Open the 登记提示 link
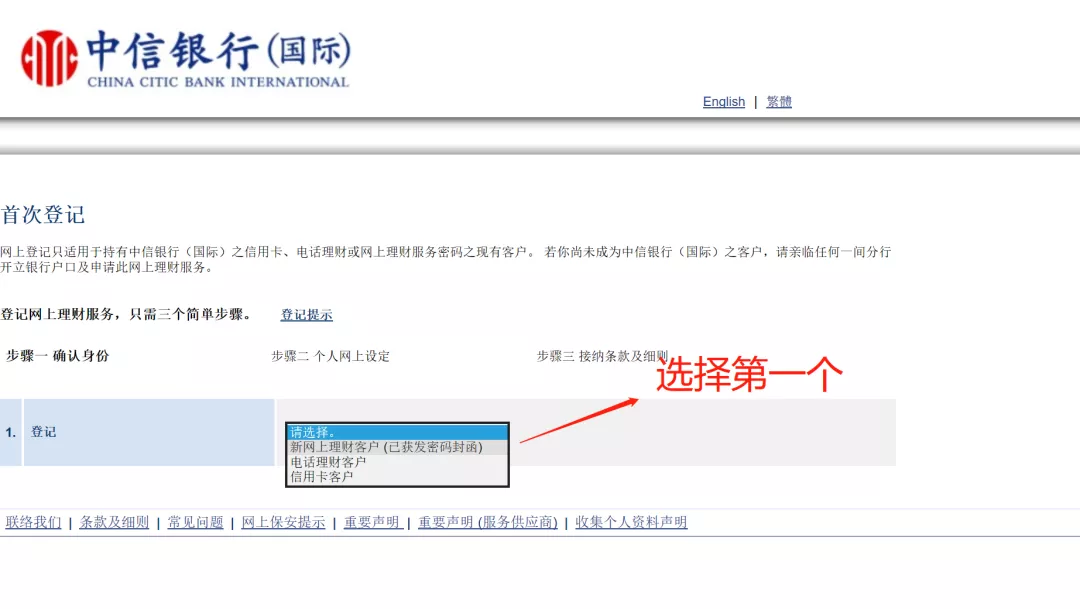Screen dimensions: 1080x609 (x=307, y=315)
